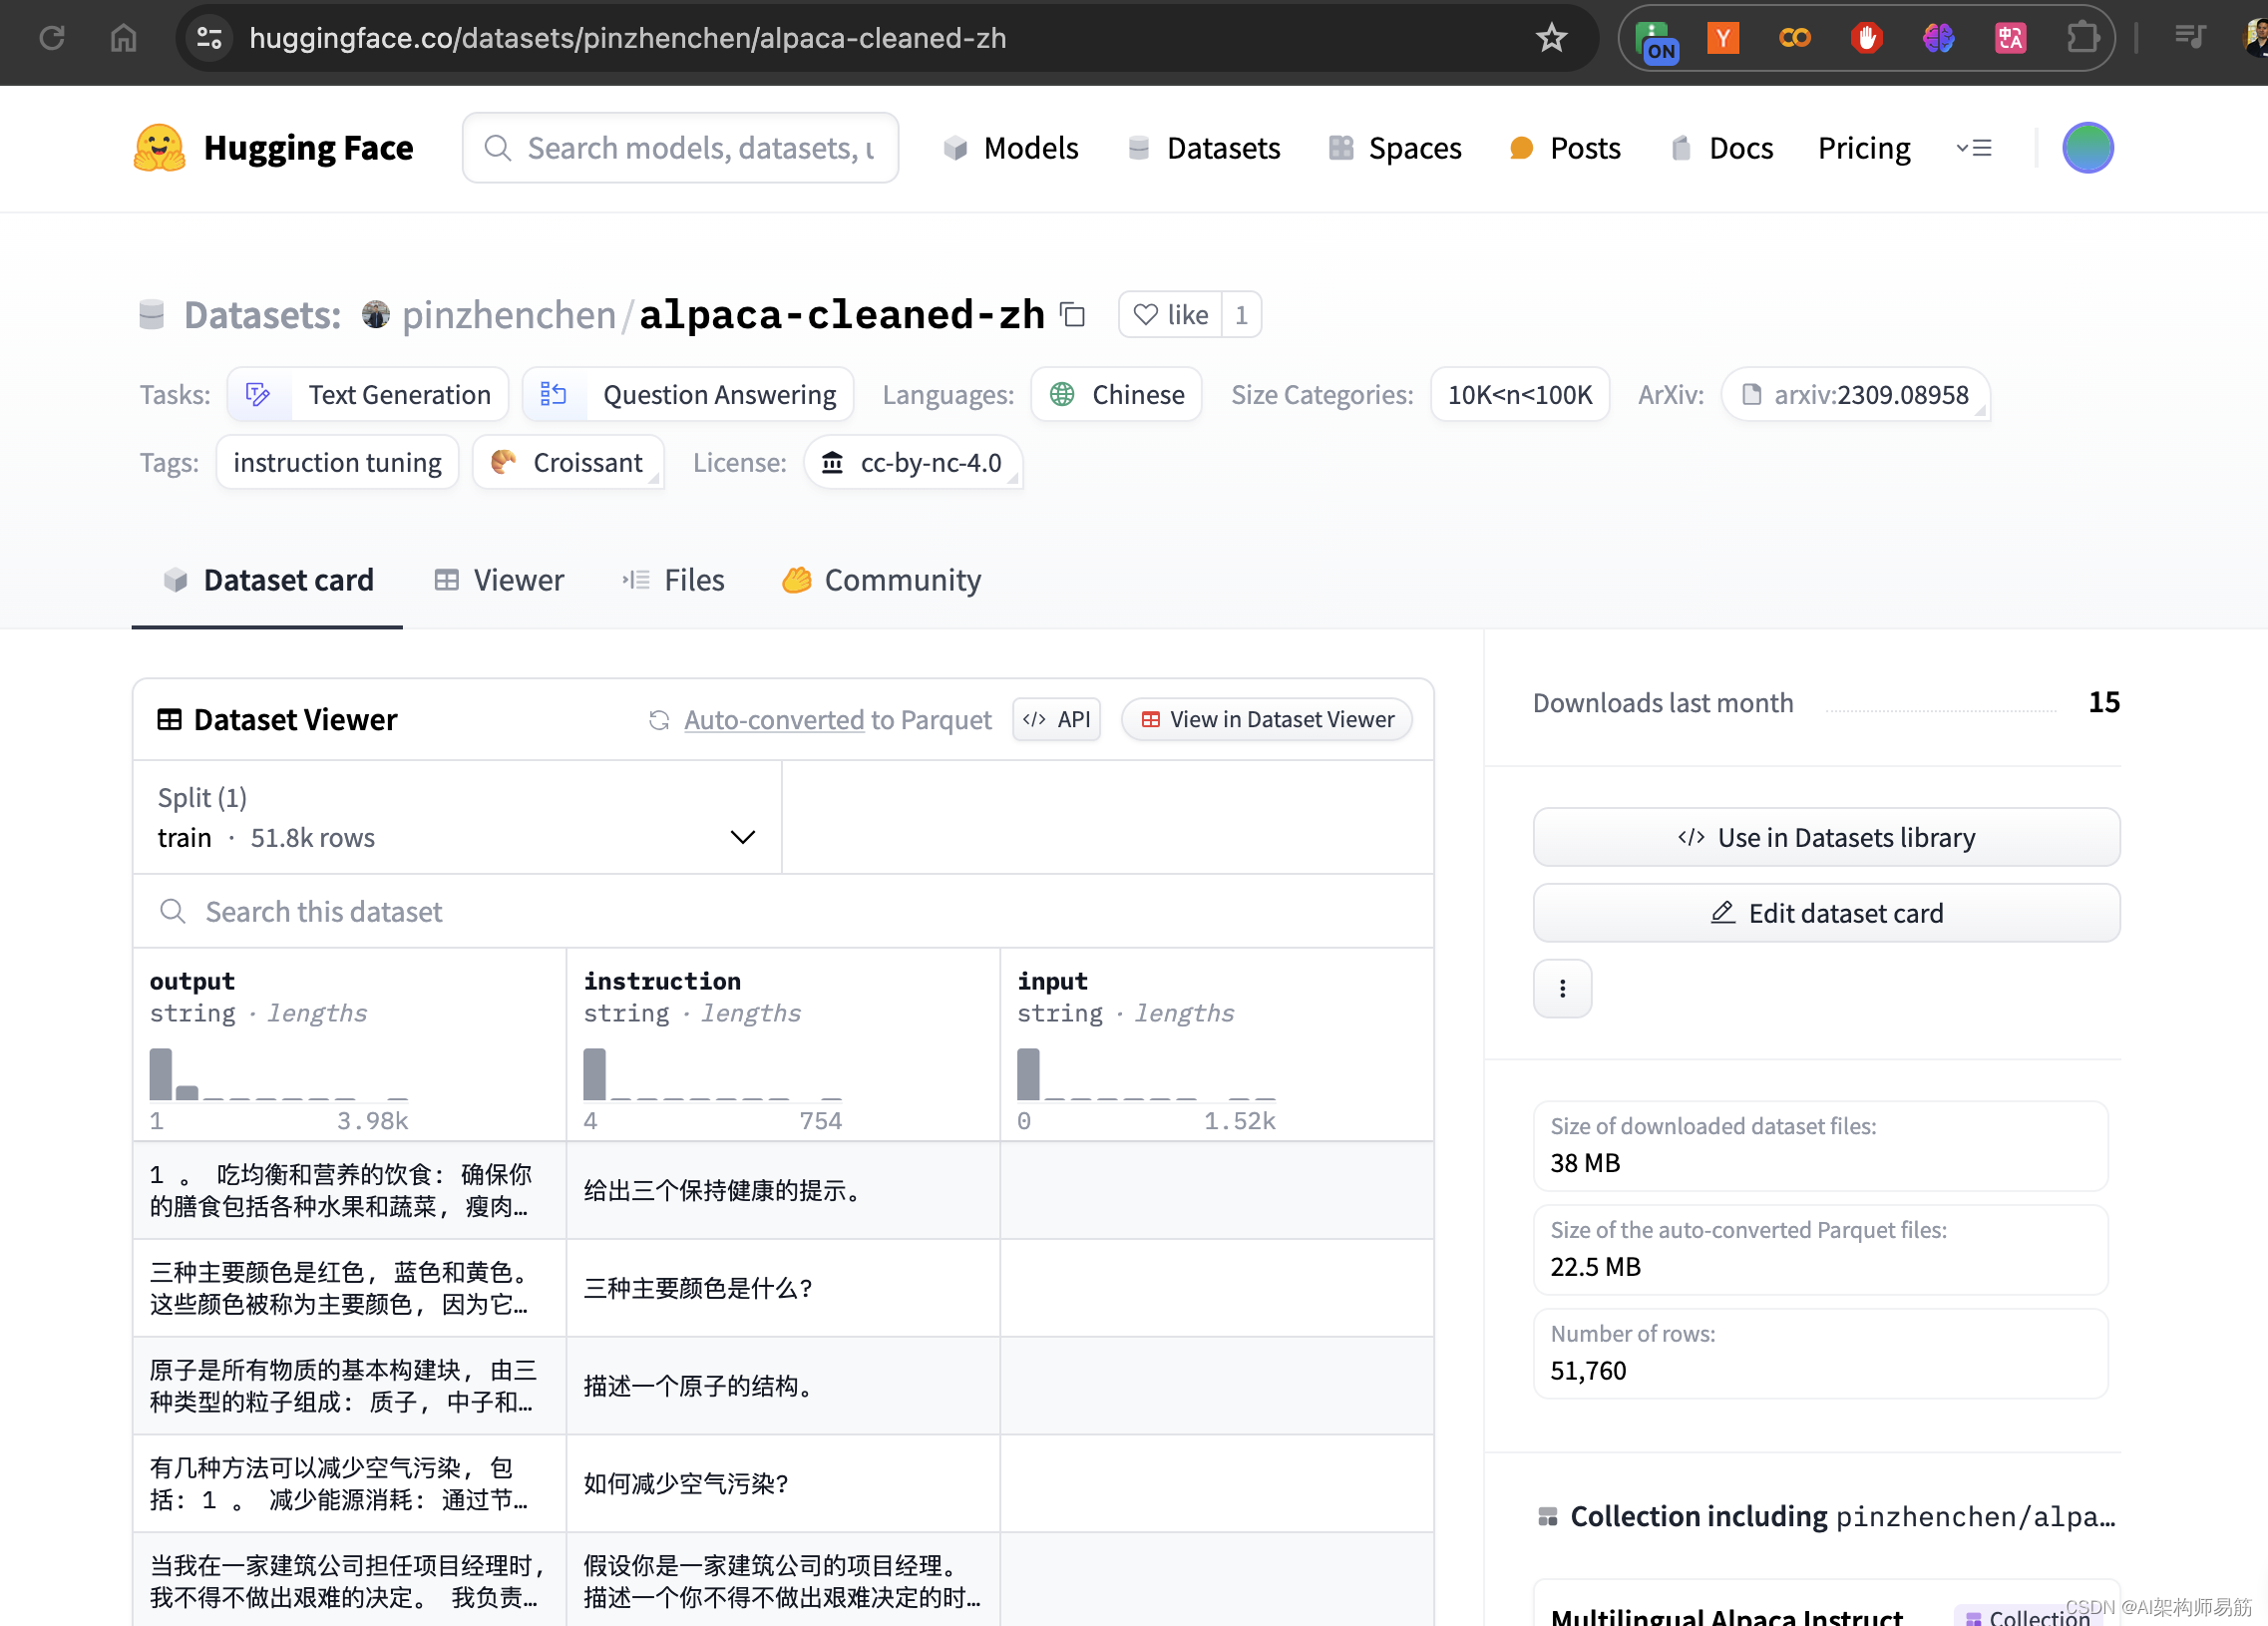
Task: Open pinzhenchen's author avatar
Action: [376, 315]
